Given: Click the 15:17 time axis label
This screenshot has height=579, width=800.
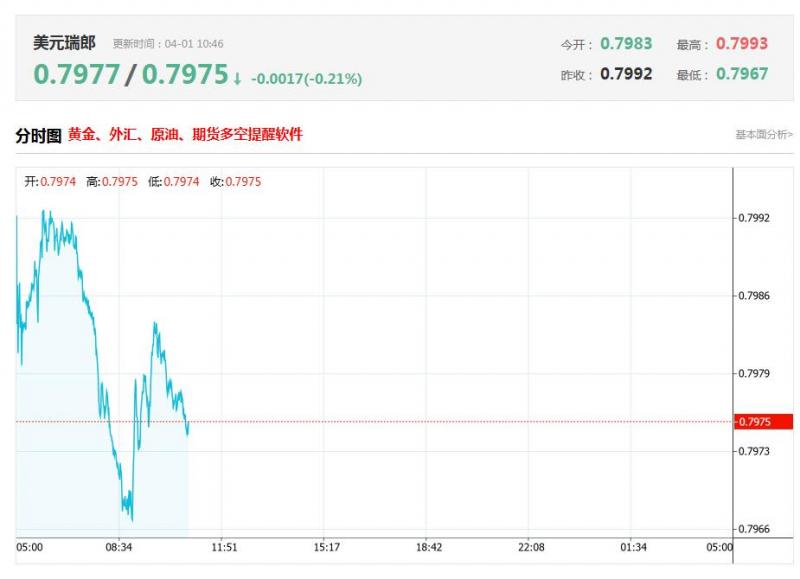Looking at the screenshot, I should tap(327, 547).
